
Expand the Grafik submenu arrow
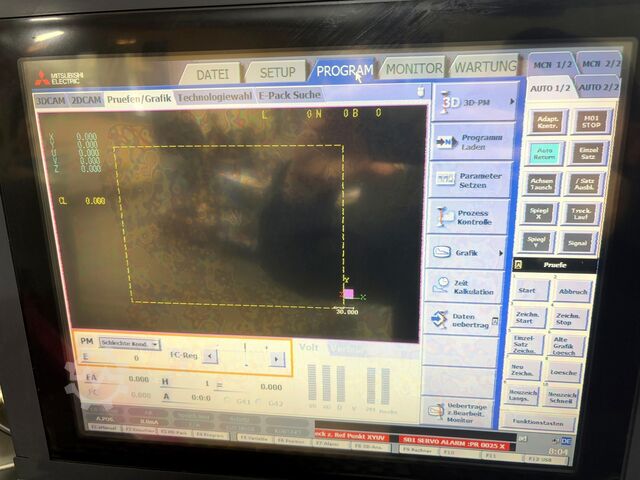501,253
